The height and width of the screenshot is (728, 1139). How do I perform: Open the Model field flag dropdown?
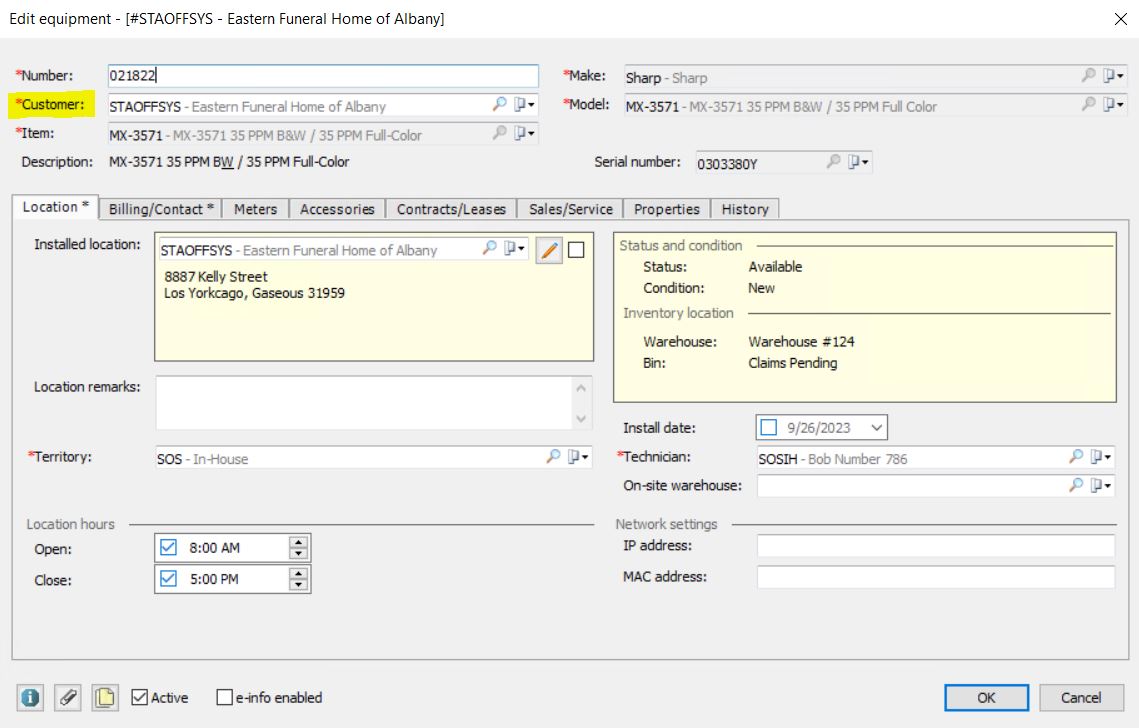tap(1114, 105)
